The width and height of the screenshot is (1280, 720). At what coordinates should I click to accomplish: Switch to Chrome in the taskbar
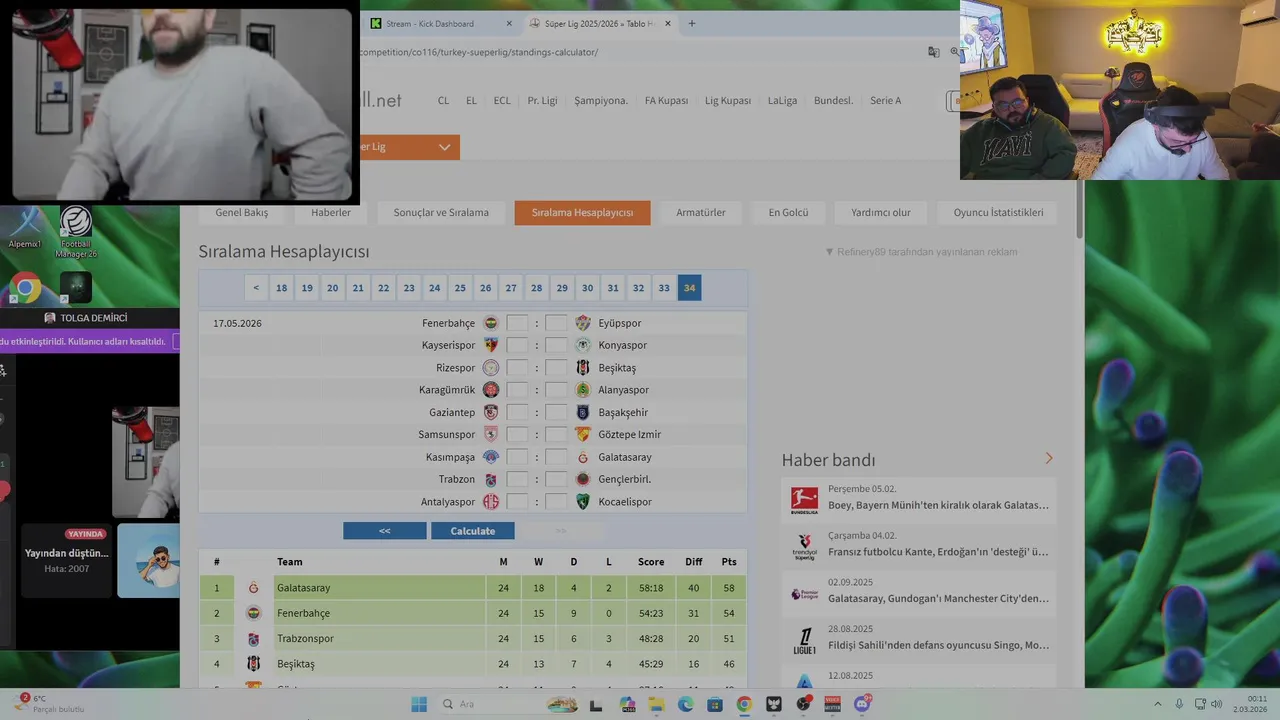pyautogui.click(x=744, y=704)
